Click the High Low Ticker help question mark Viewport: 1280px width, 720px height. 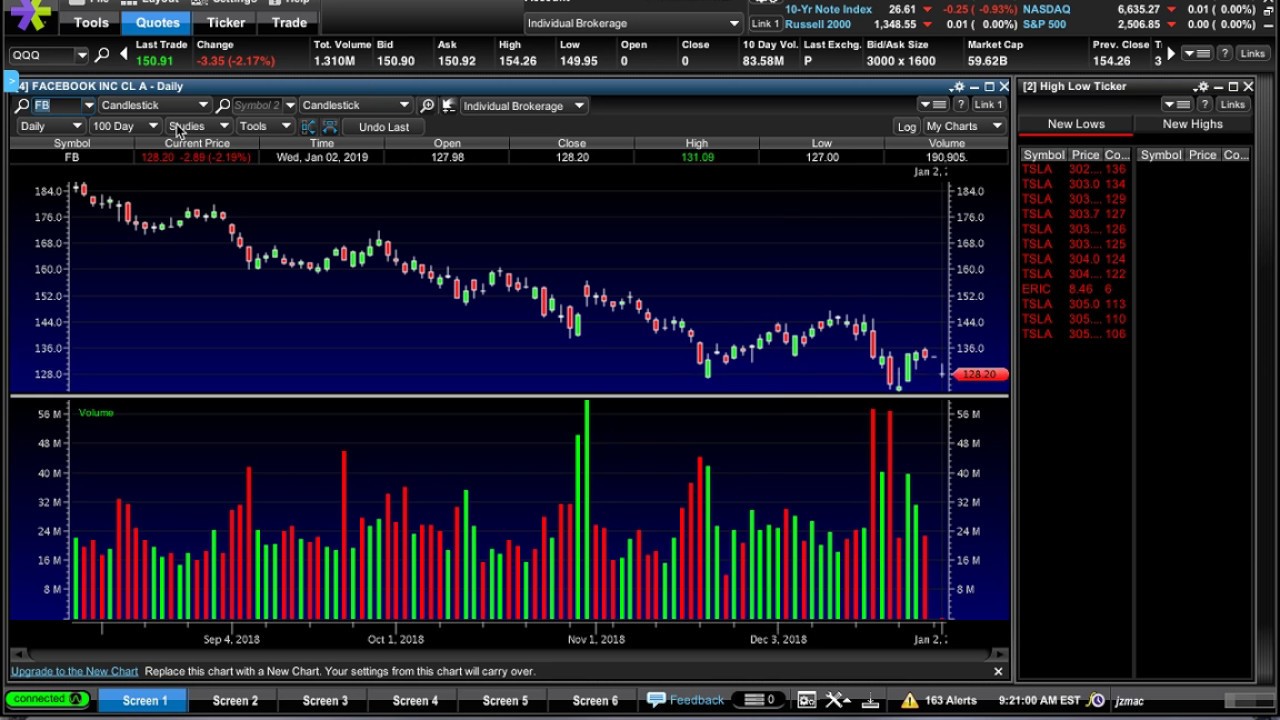pyautogui.click(x=1205, y=104)
